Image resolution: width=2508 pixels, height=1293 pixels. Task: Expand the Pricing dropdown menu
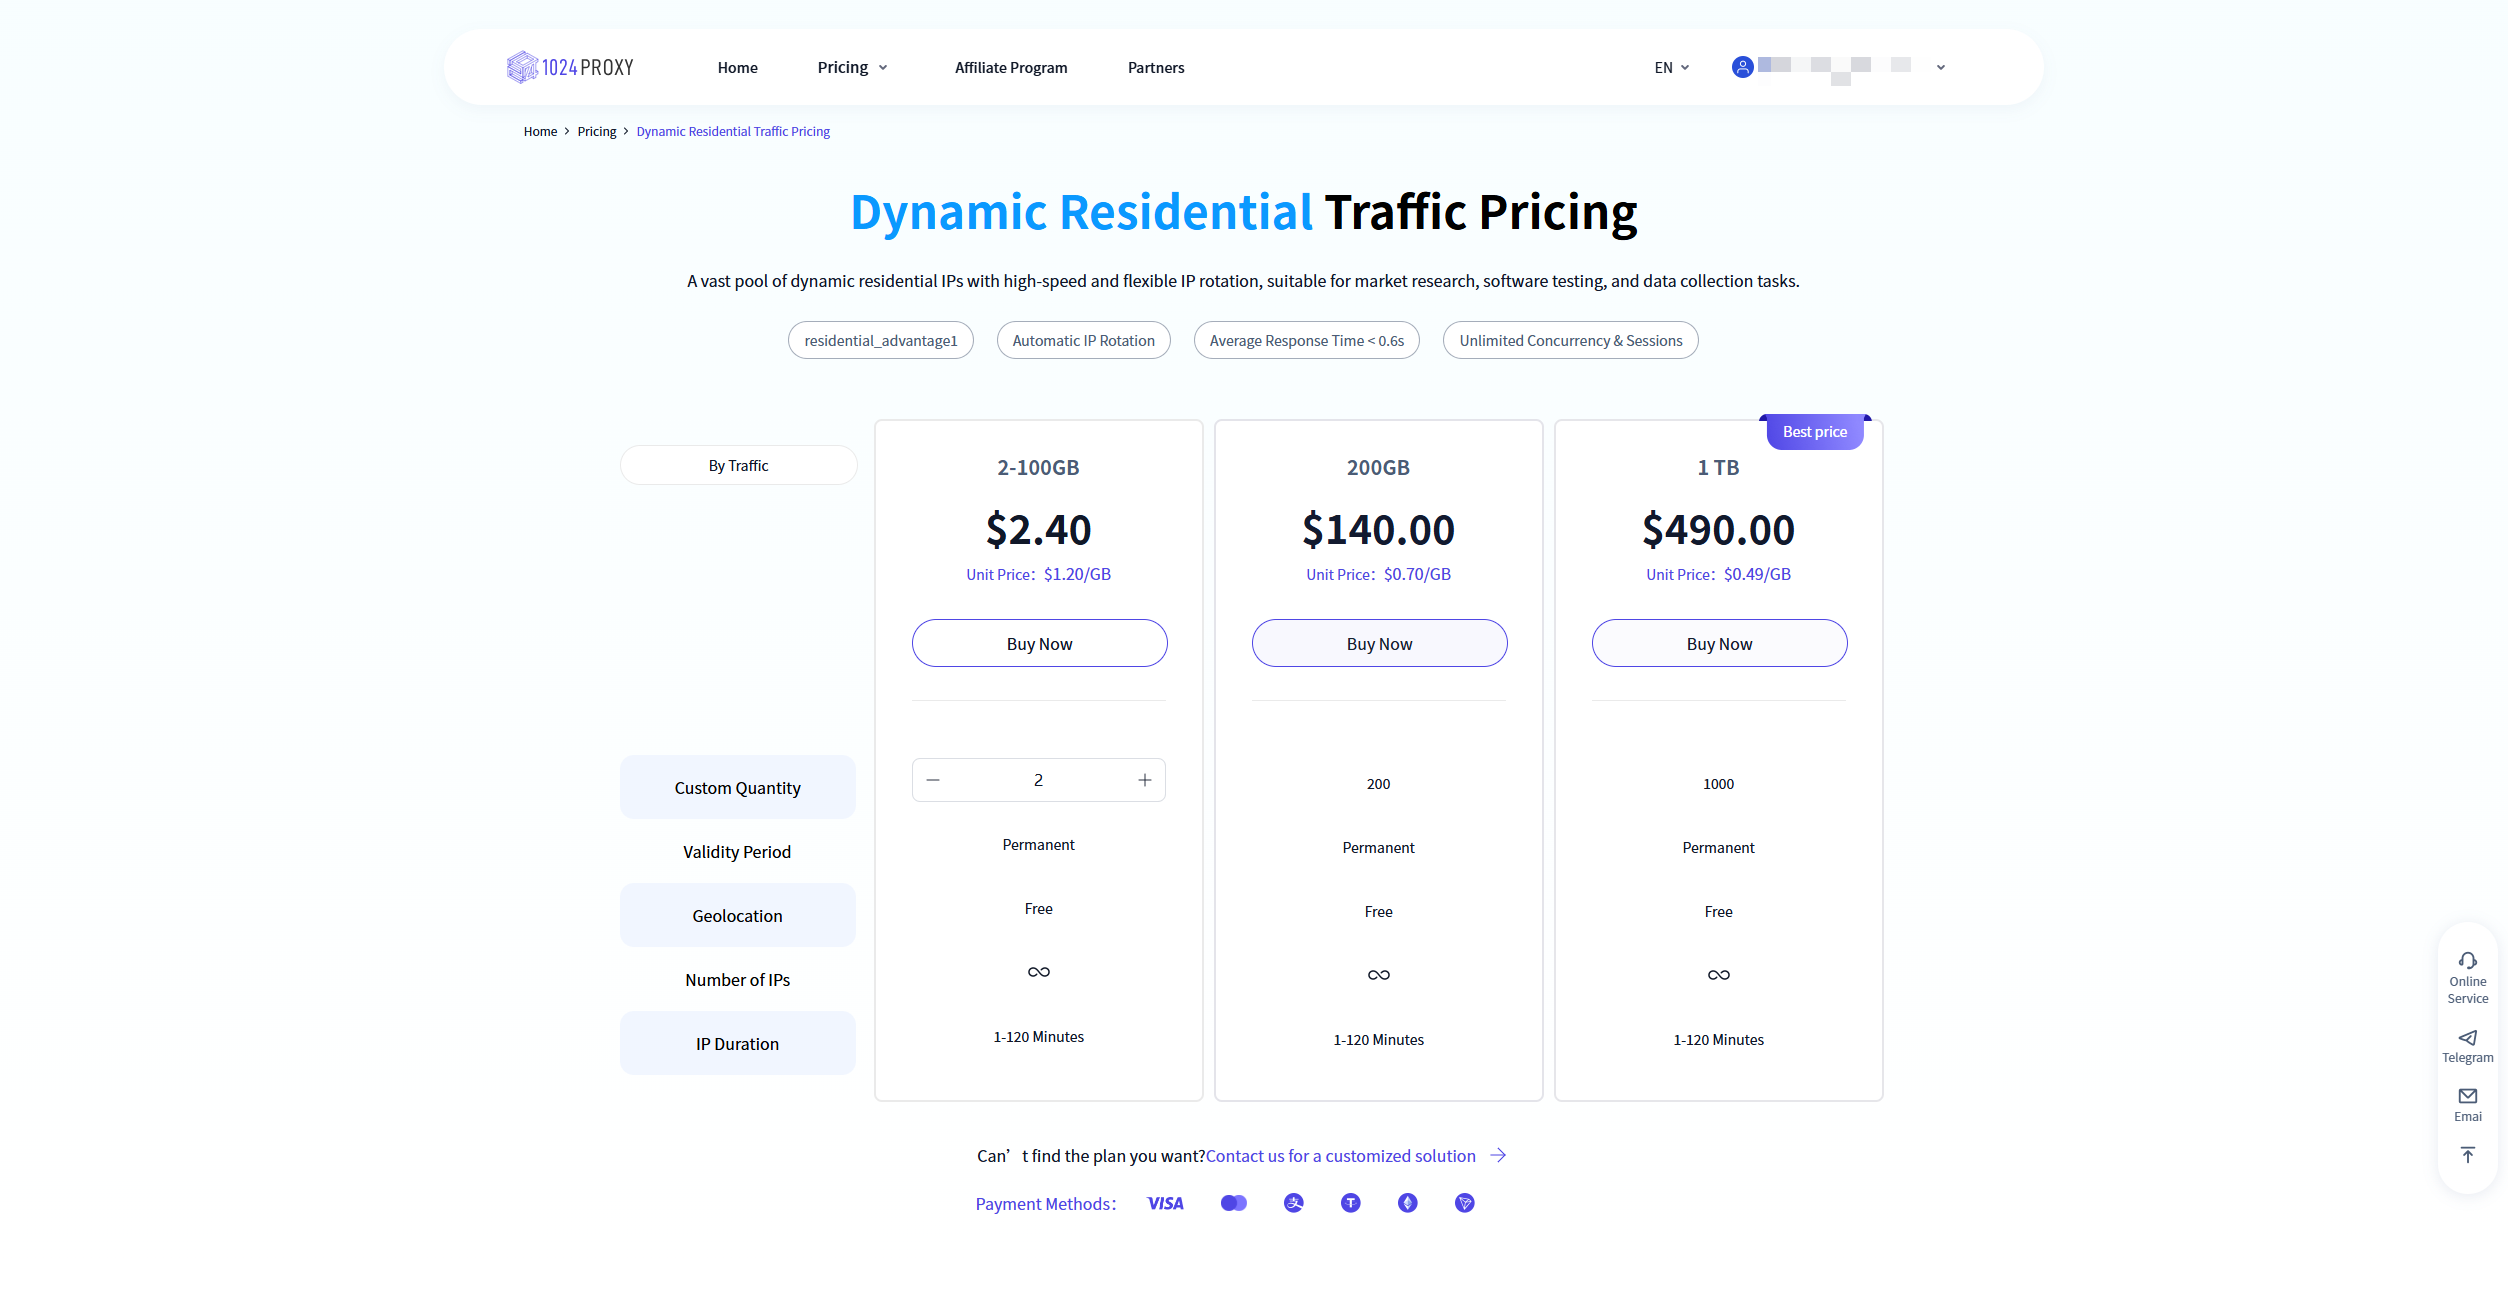tap(852, 67)
